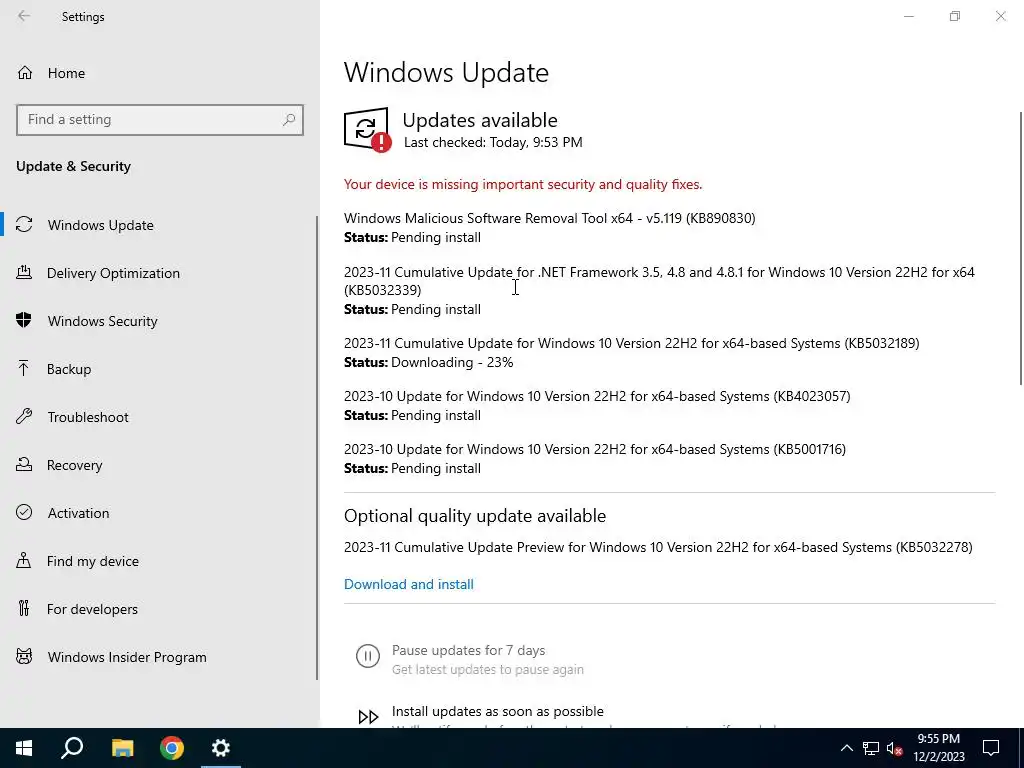Open Activation settings

pos(78,513)
